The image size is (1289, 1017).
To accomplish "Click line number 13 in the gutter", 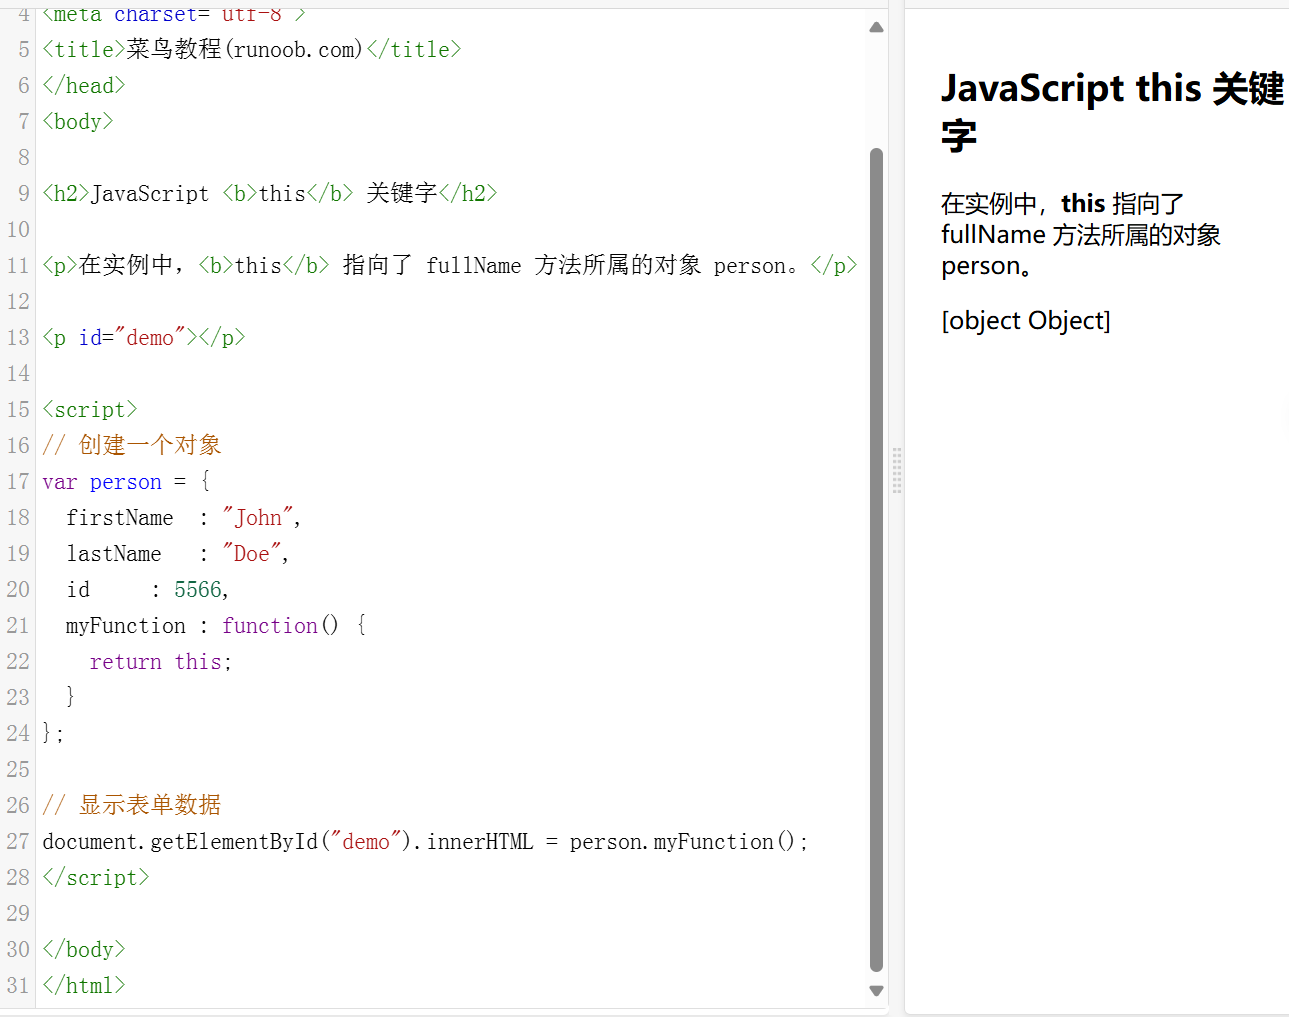I will point(18,338).
